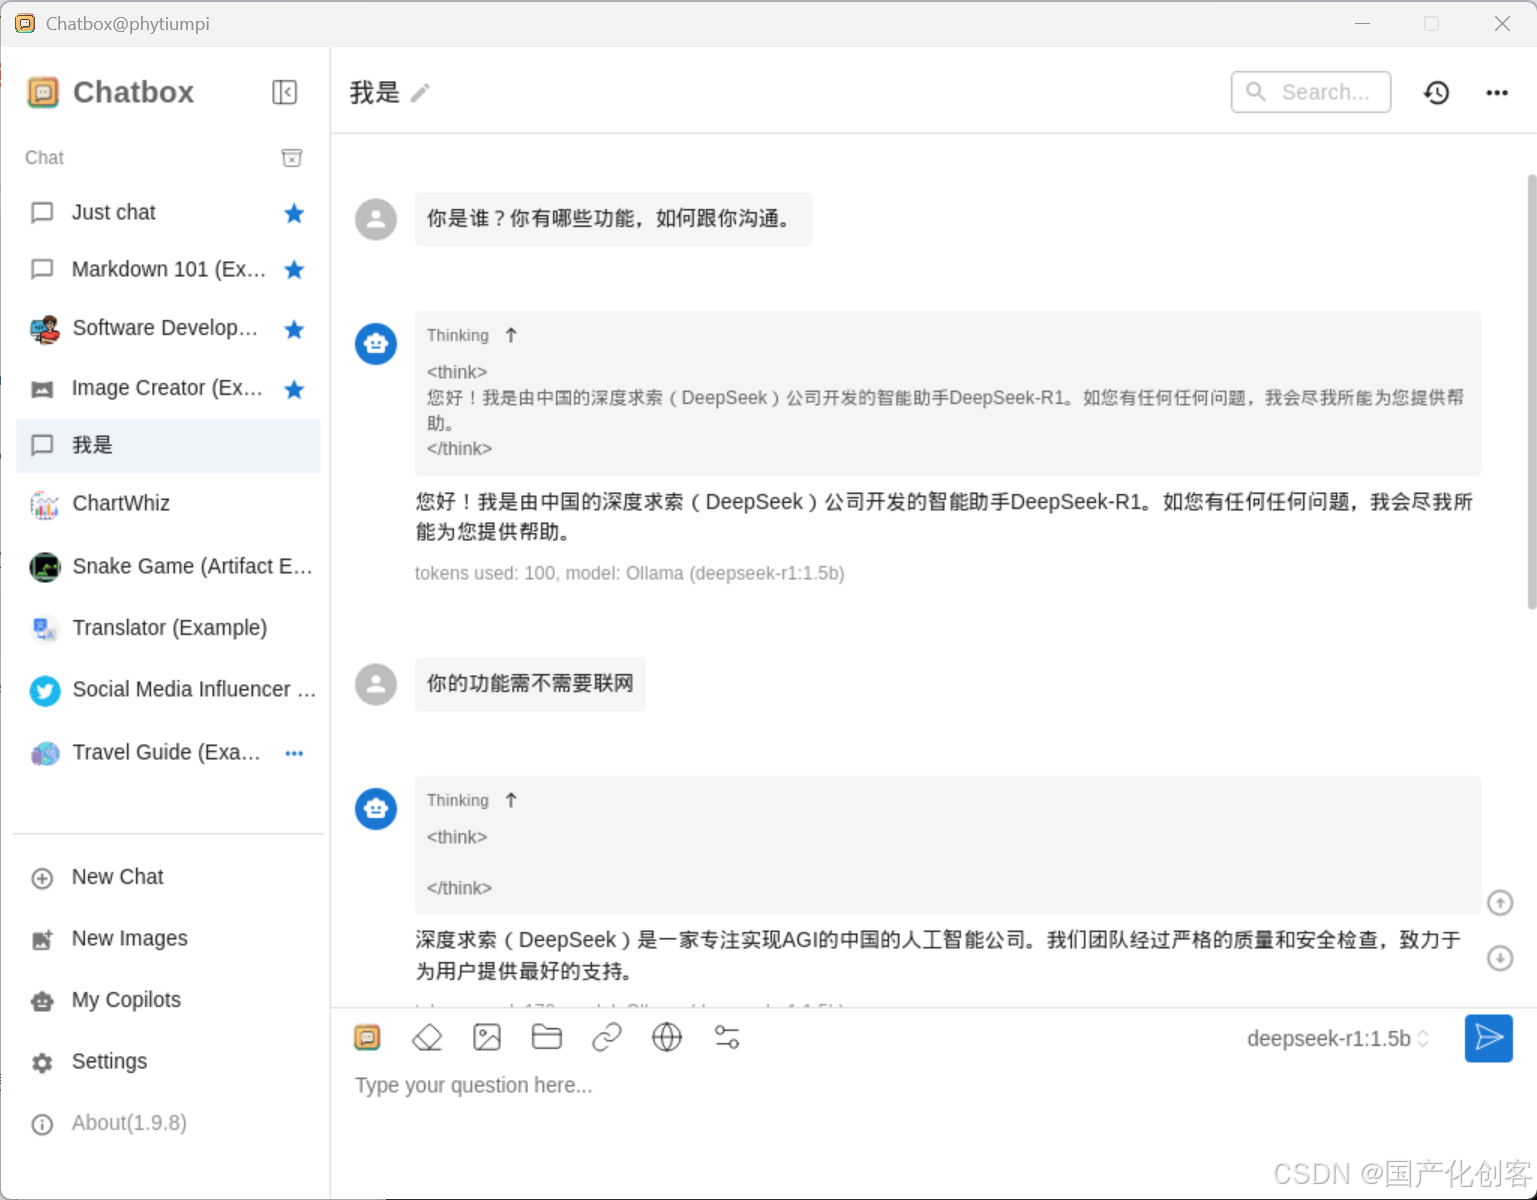This screenshot has width=1537, height=1200.
Task: Jump to bottom with down-arrow circle
Action: (1500, 958)
